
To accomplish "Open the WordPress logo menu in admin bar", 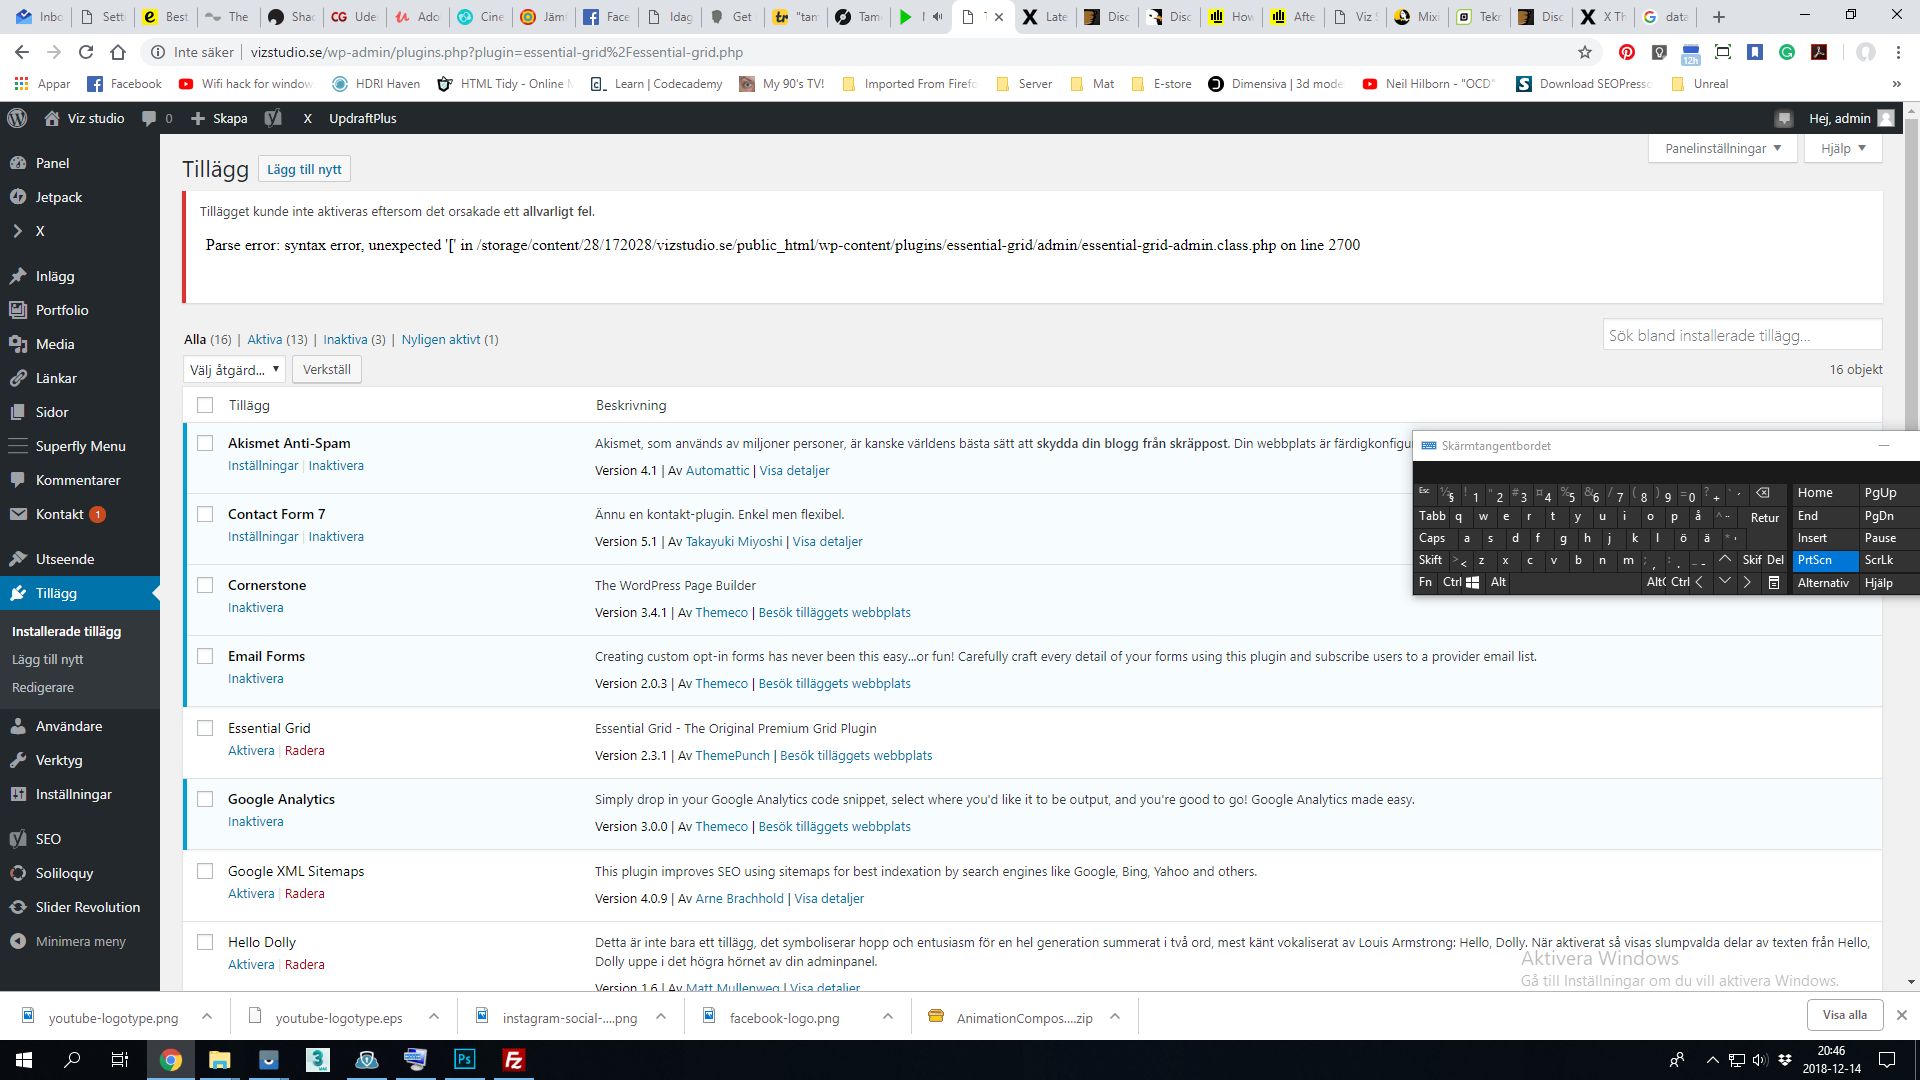I will [x=17, y=118].
